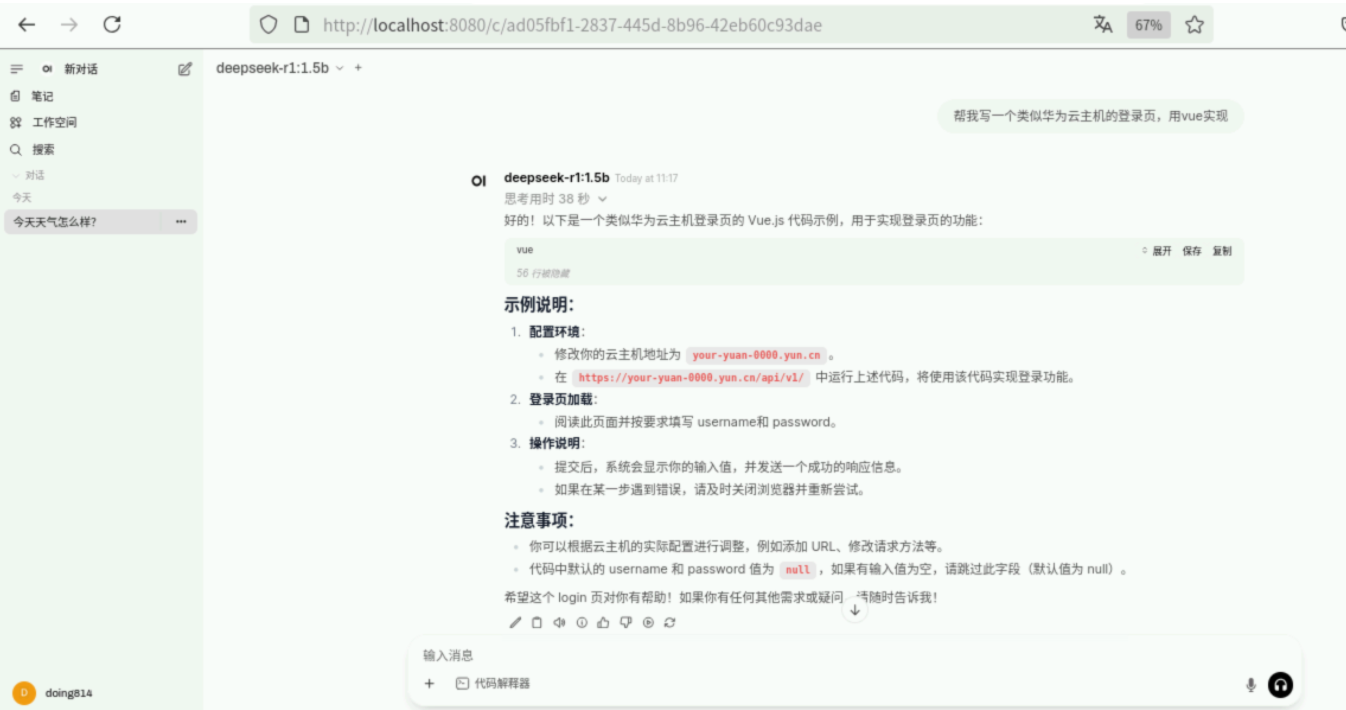Collapse the sidebar using hamburger icon

click(x=15, y=68)
